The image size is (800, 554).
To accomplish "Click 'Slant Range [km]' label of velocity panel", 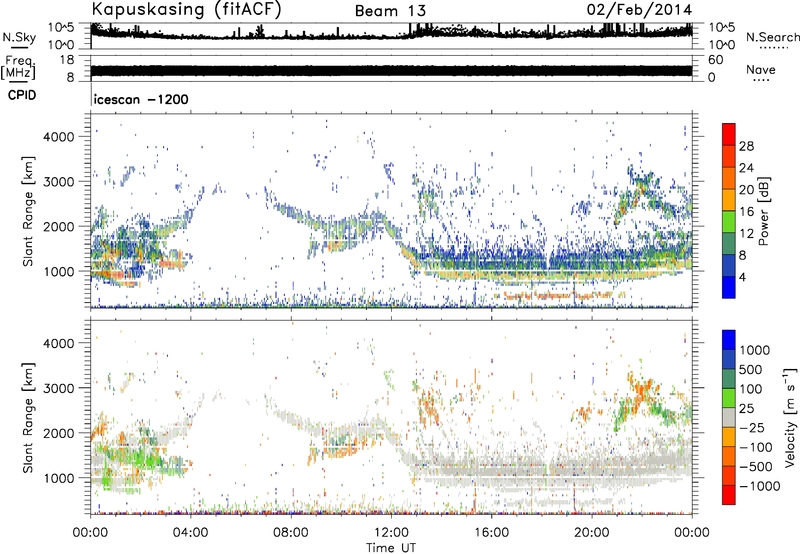I will pyautogui.click(x=28, y=418).
